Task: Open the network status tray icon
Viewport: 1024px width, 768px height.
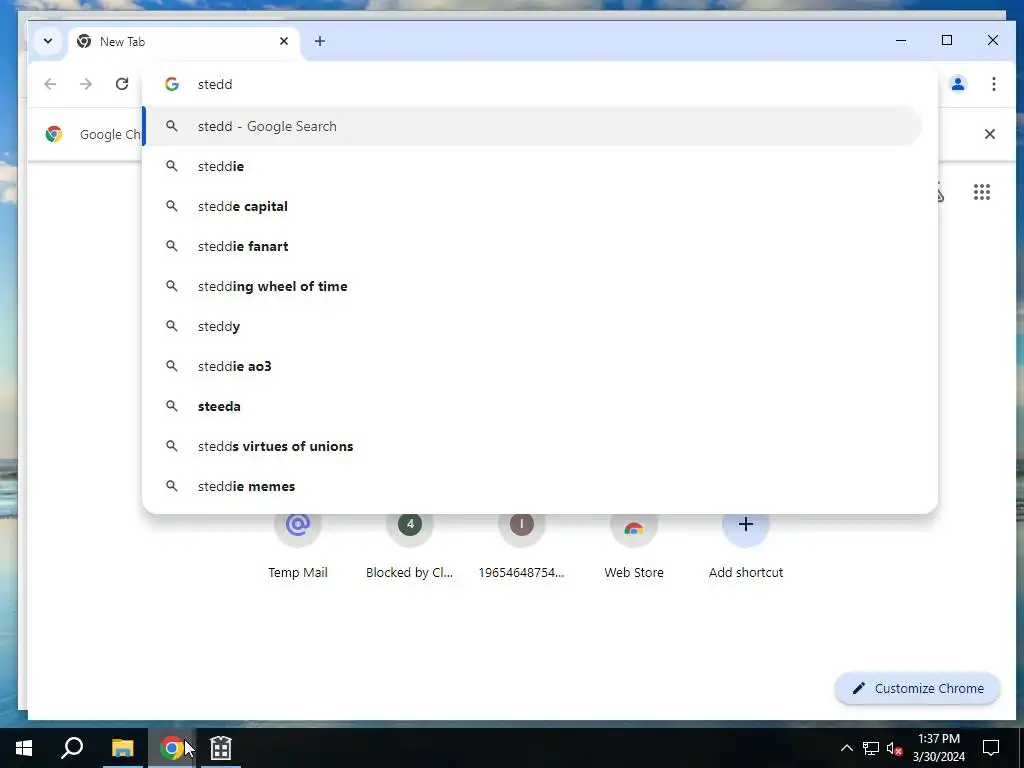Action: tap(871, 748)
